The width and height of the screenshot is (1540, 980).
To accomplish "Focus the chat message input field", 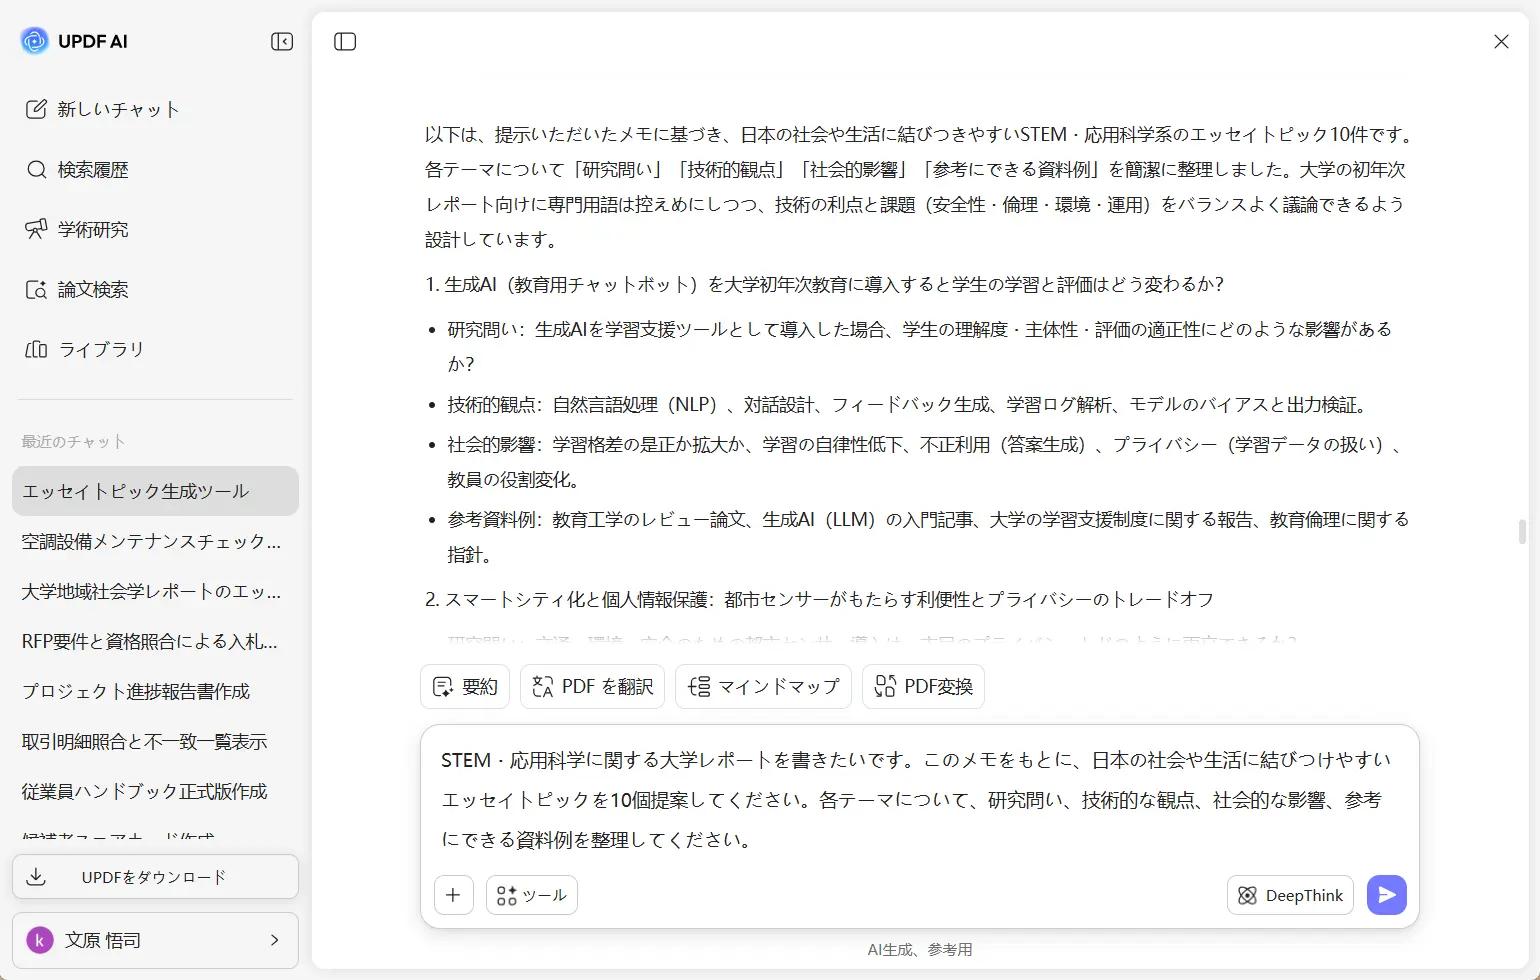I will point(919,799).
